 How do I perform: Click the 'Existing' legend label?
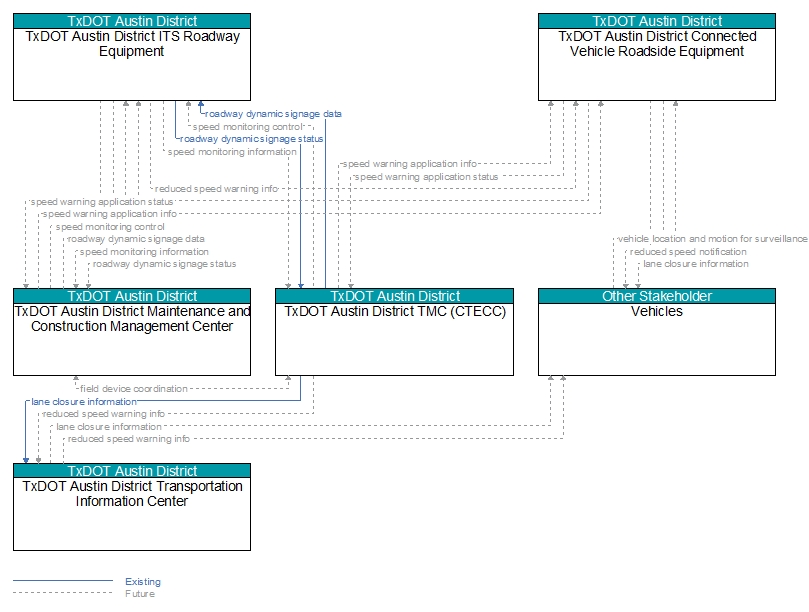tap(143, 582)
